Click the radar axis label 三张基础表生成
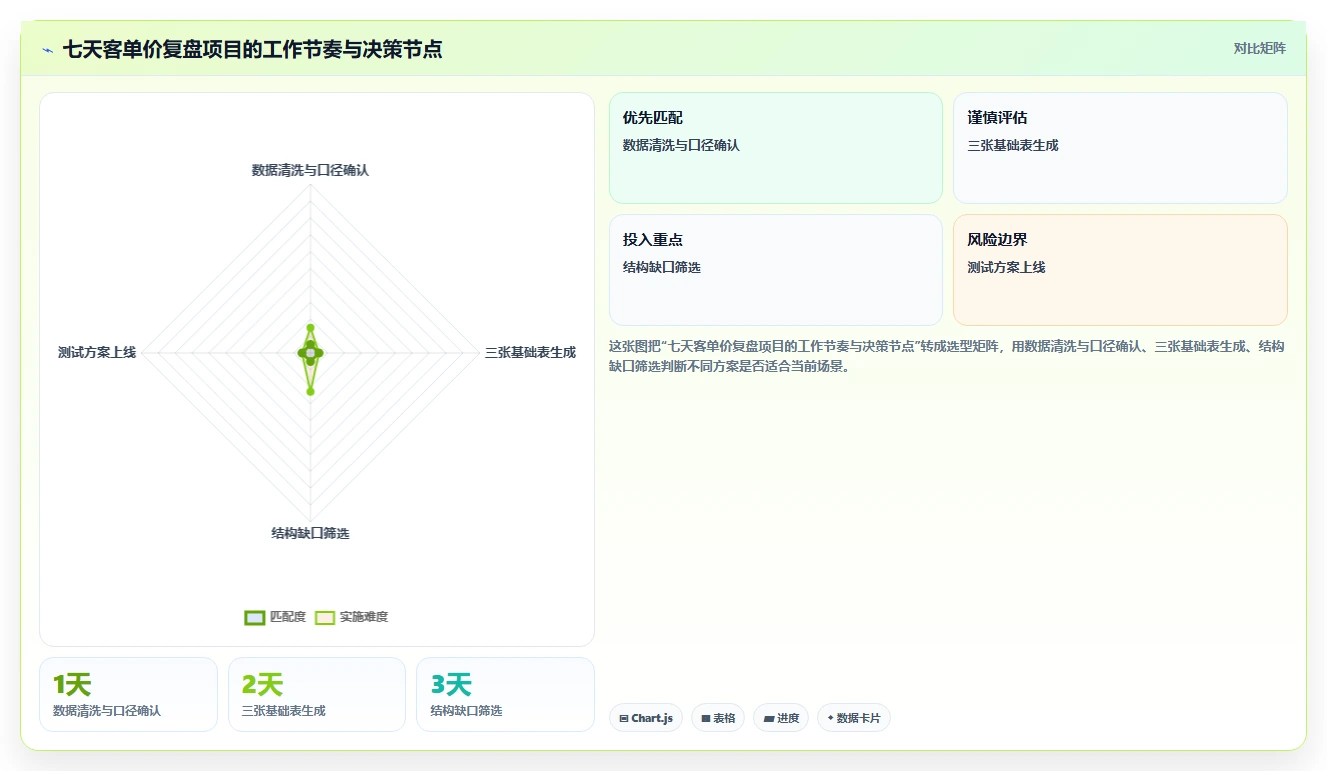This screenshot has width=1327, height=771. click(x=530, y=352)
